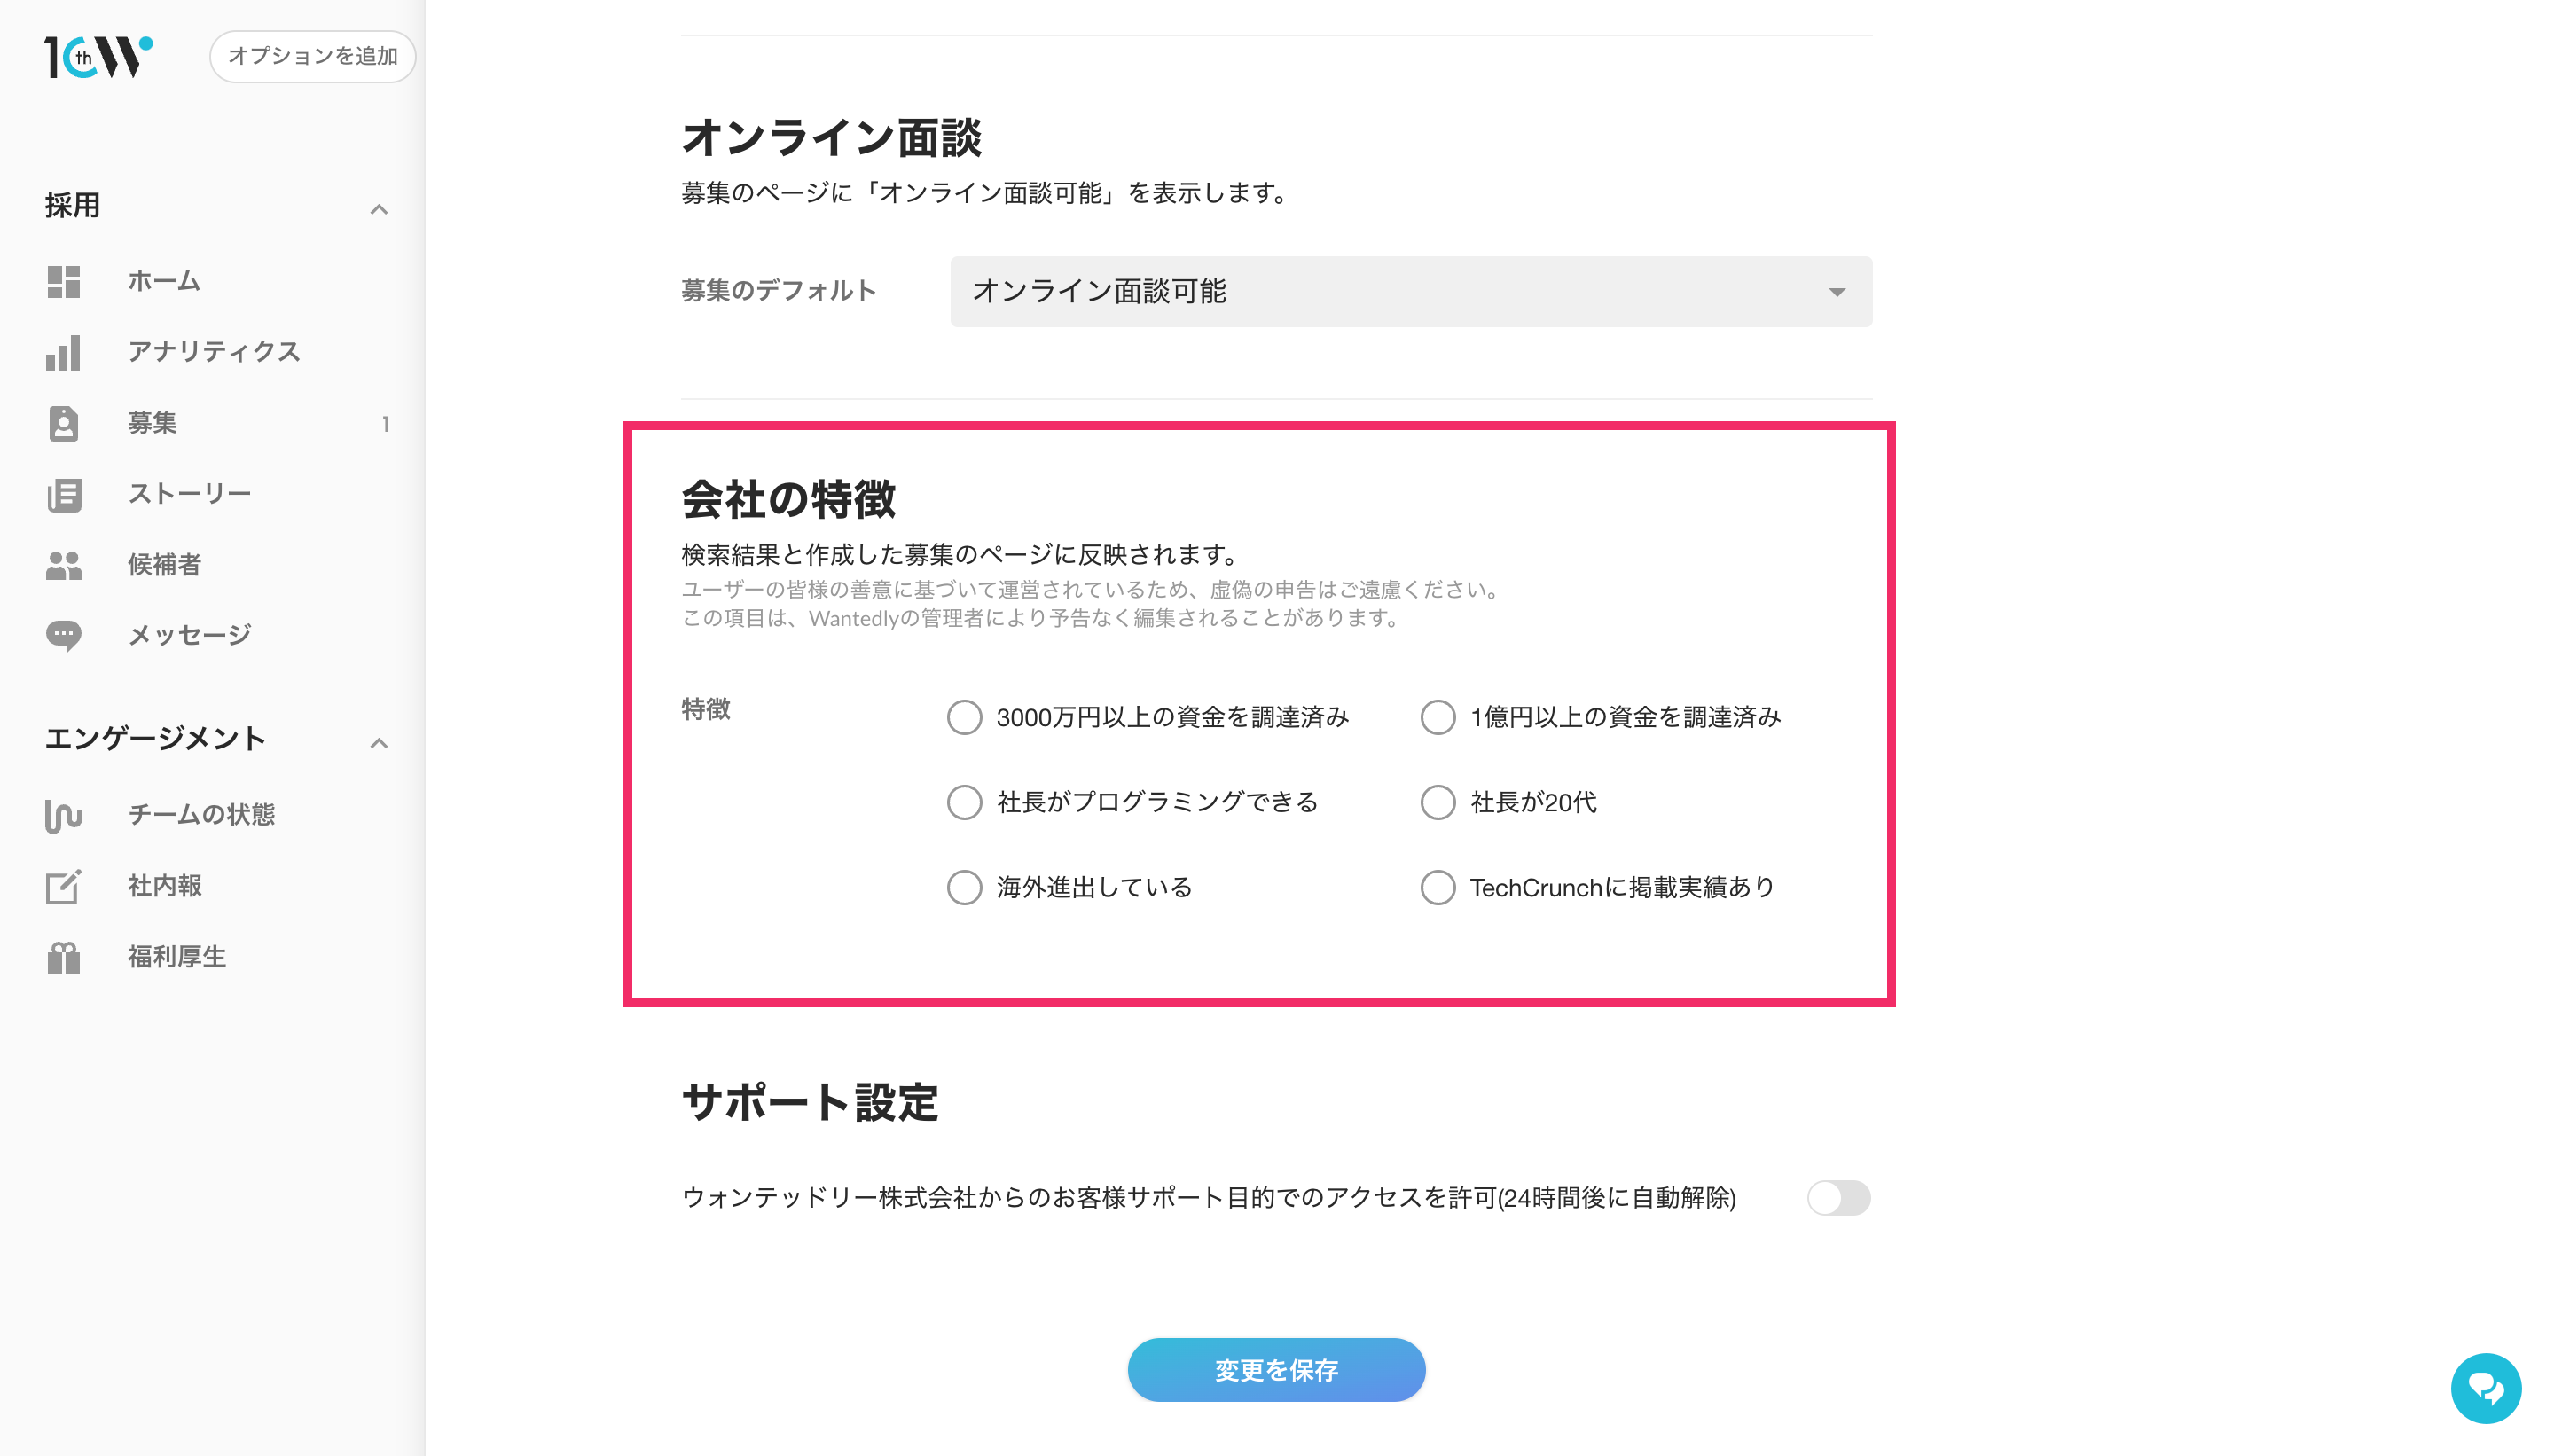Image resolution: width=2554 pixels, height=1456 pixels.
Task: Open the ストーリー document icon
Action: tap(63, 495)
